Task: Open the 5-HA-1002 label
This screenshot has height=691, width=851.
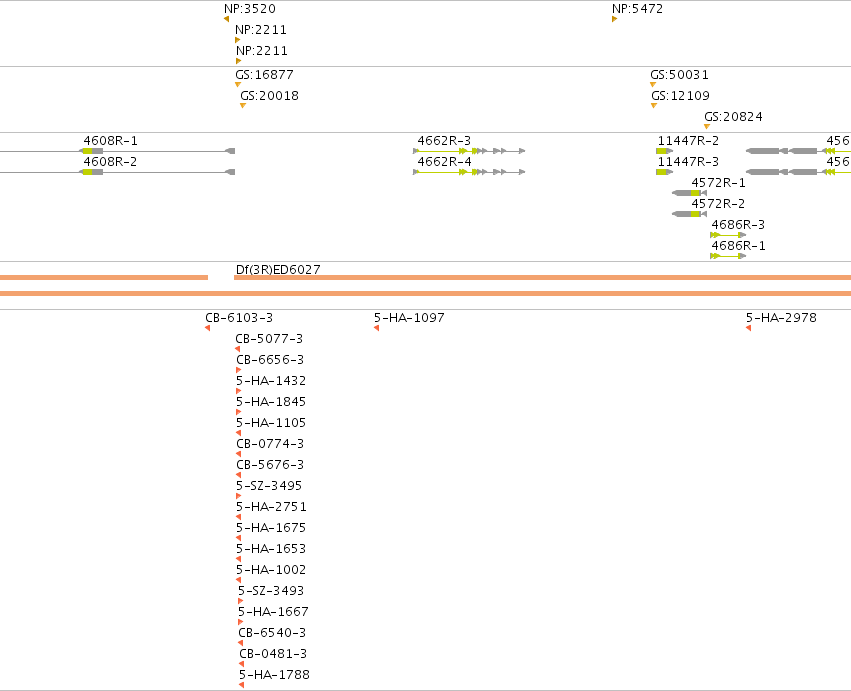Action: point(271,569)
